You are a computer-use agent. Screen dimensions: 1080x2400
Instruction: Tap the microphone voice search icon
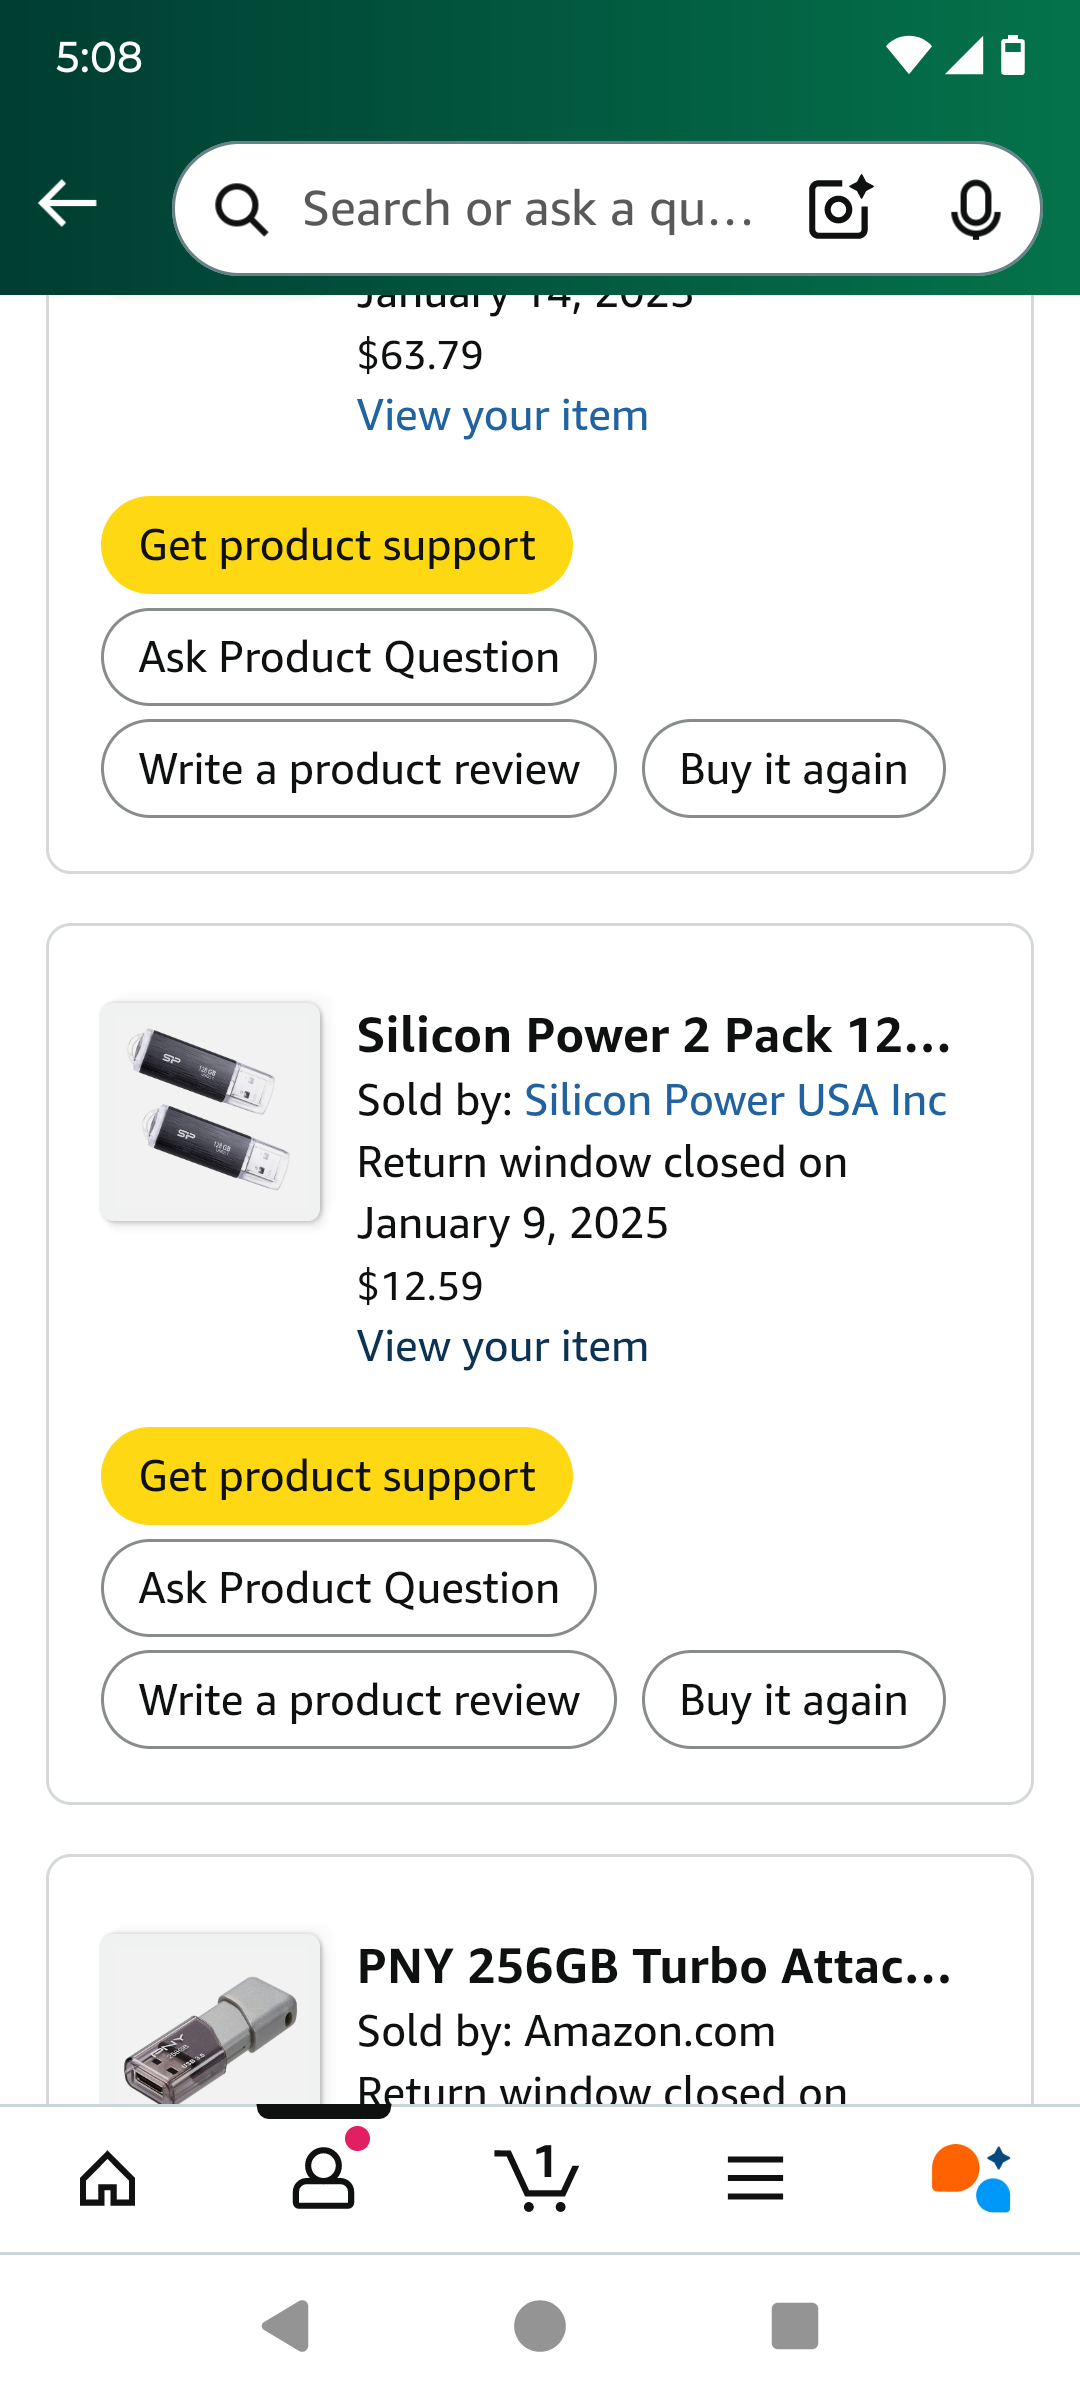pyautogui.click(x=975, y=209)
